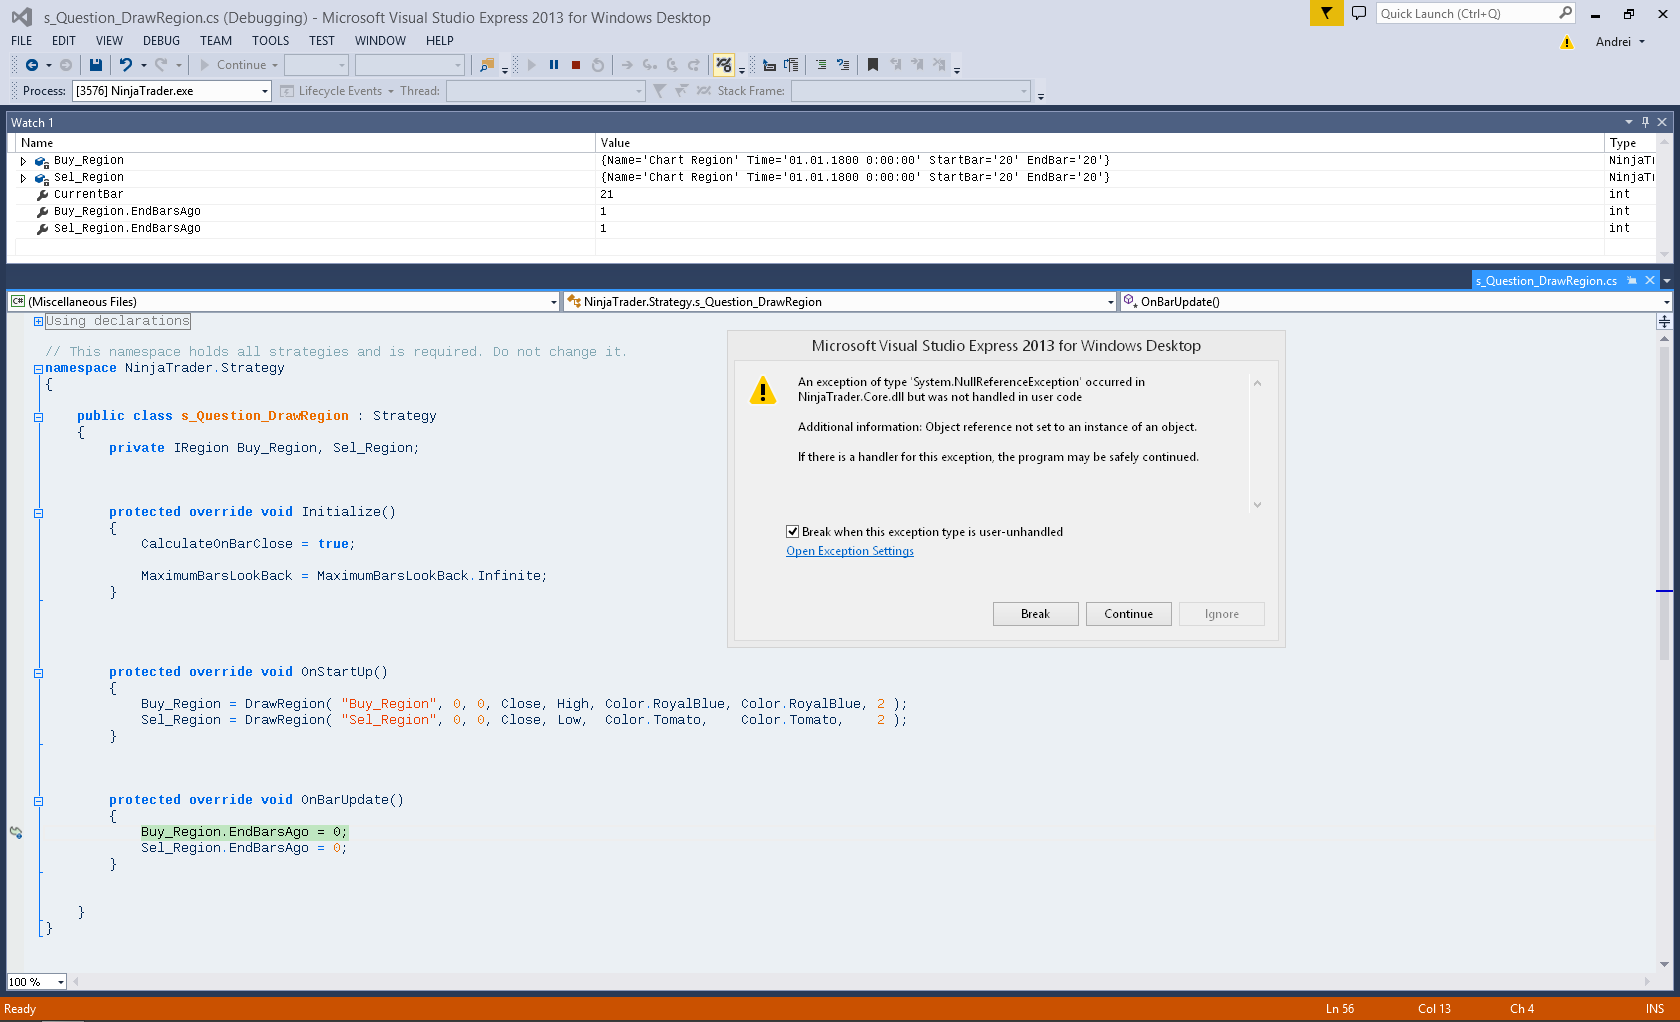Expand the Buy_Region watch entry
The width and height of the screenshot is (1680, 1022).
[x=23, y=161]
